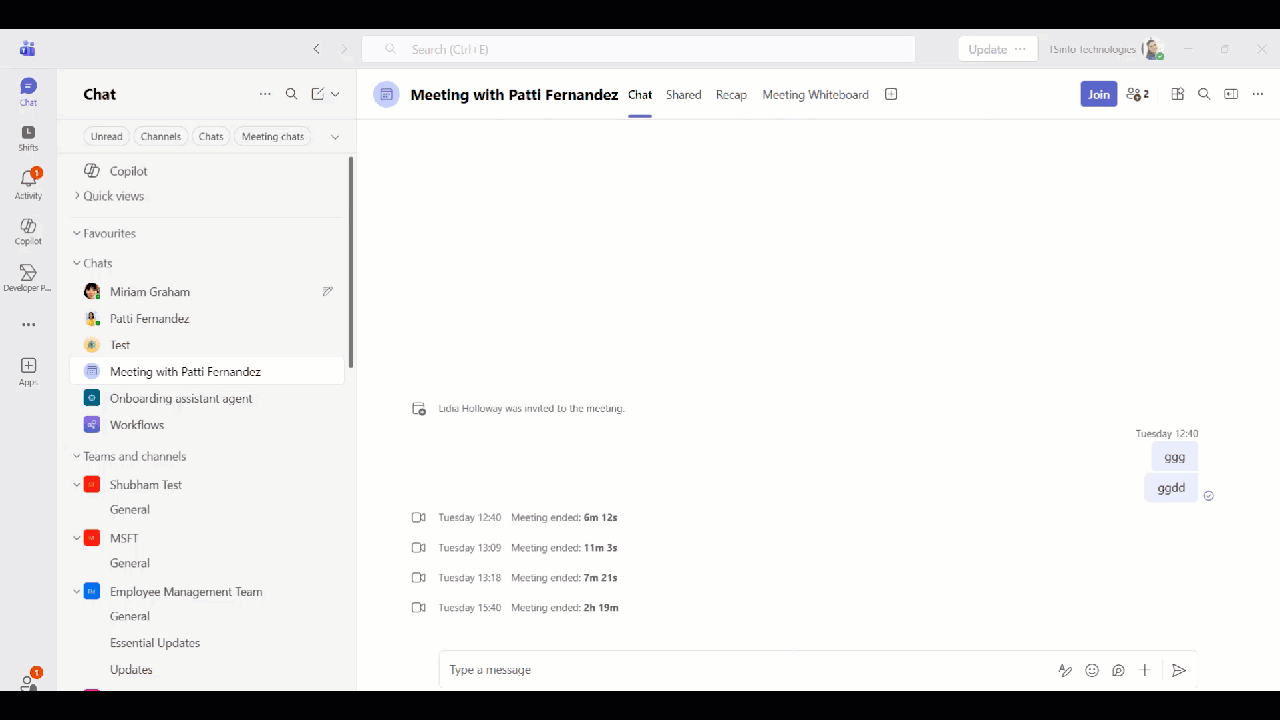The height and width of the screenshot is (720, 1280).
Task: Open actions and apps plus in compose
Action: pyautogui.click(x=1145, y=670)
